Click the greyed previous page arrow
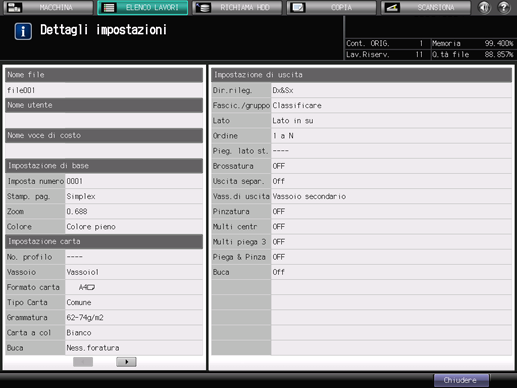 click(x=83, y=362)
